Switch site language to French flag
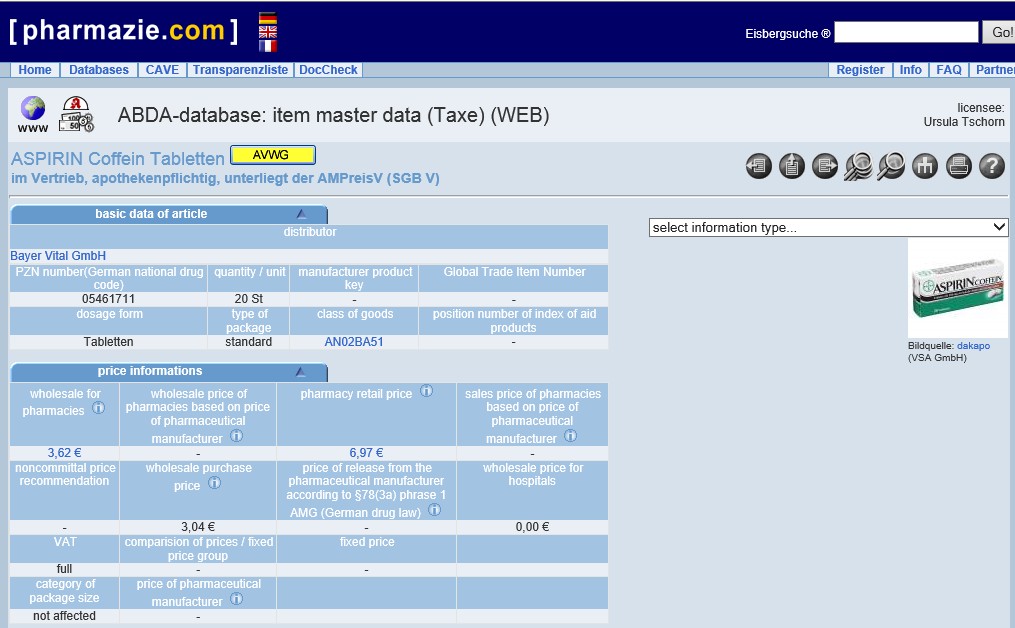Screen dimensions: 1015x628 tap(267, 45)
